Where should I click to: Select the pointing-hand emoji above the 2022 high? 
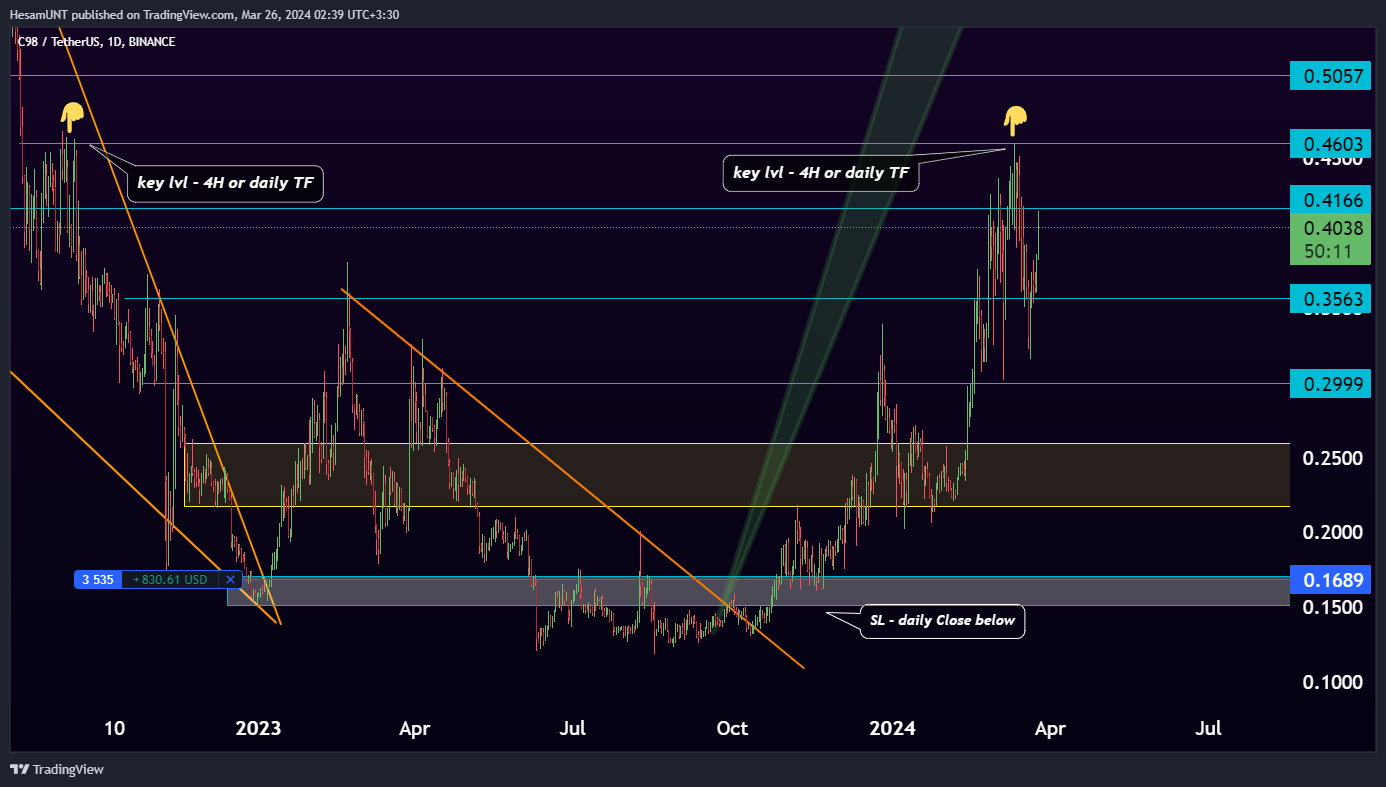point(71,117)
